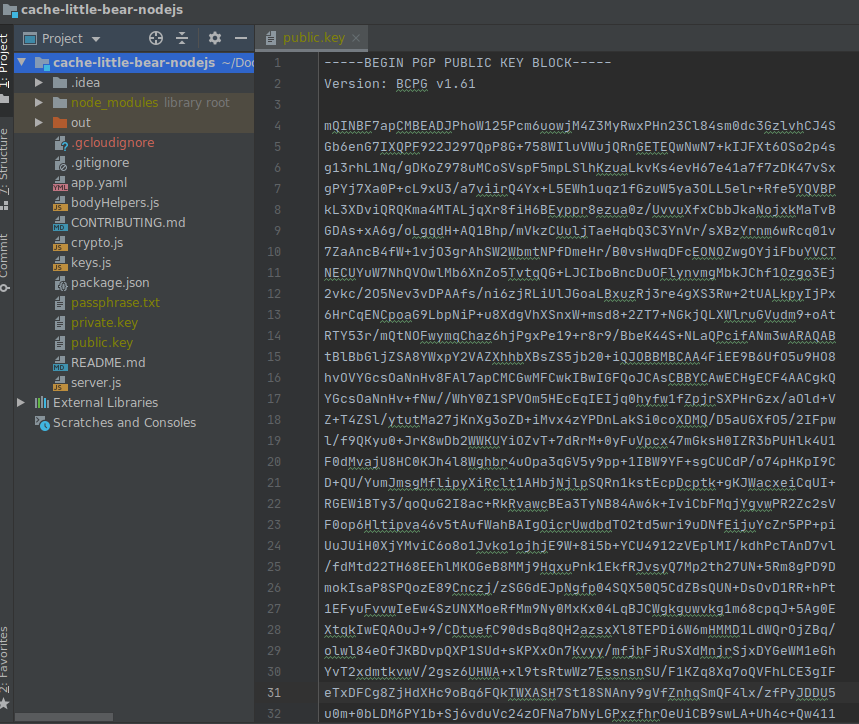Click the Select Opened File crosshair icon
Viewport: 859px width, 724px height.
(155, 38)
